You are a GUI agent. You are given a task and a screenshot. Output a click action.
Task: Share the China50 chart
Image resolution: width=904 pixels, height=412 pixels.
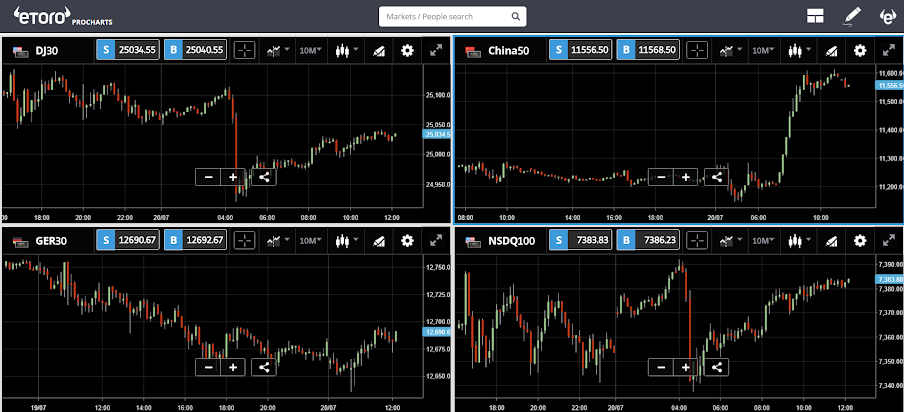[x=717, y=177]
